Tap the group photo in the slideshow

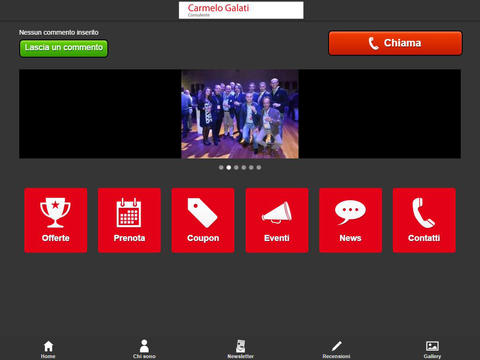click(240, 114)
